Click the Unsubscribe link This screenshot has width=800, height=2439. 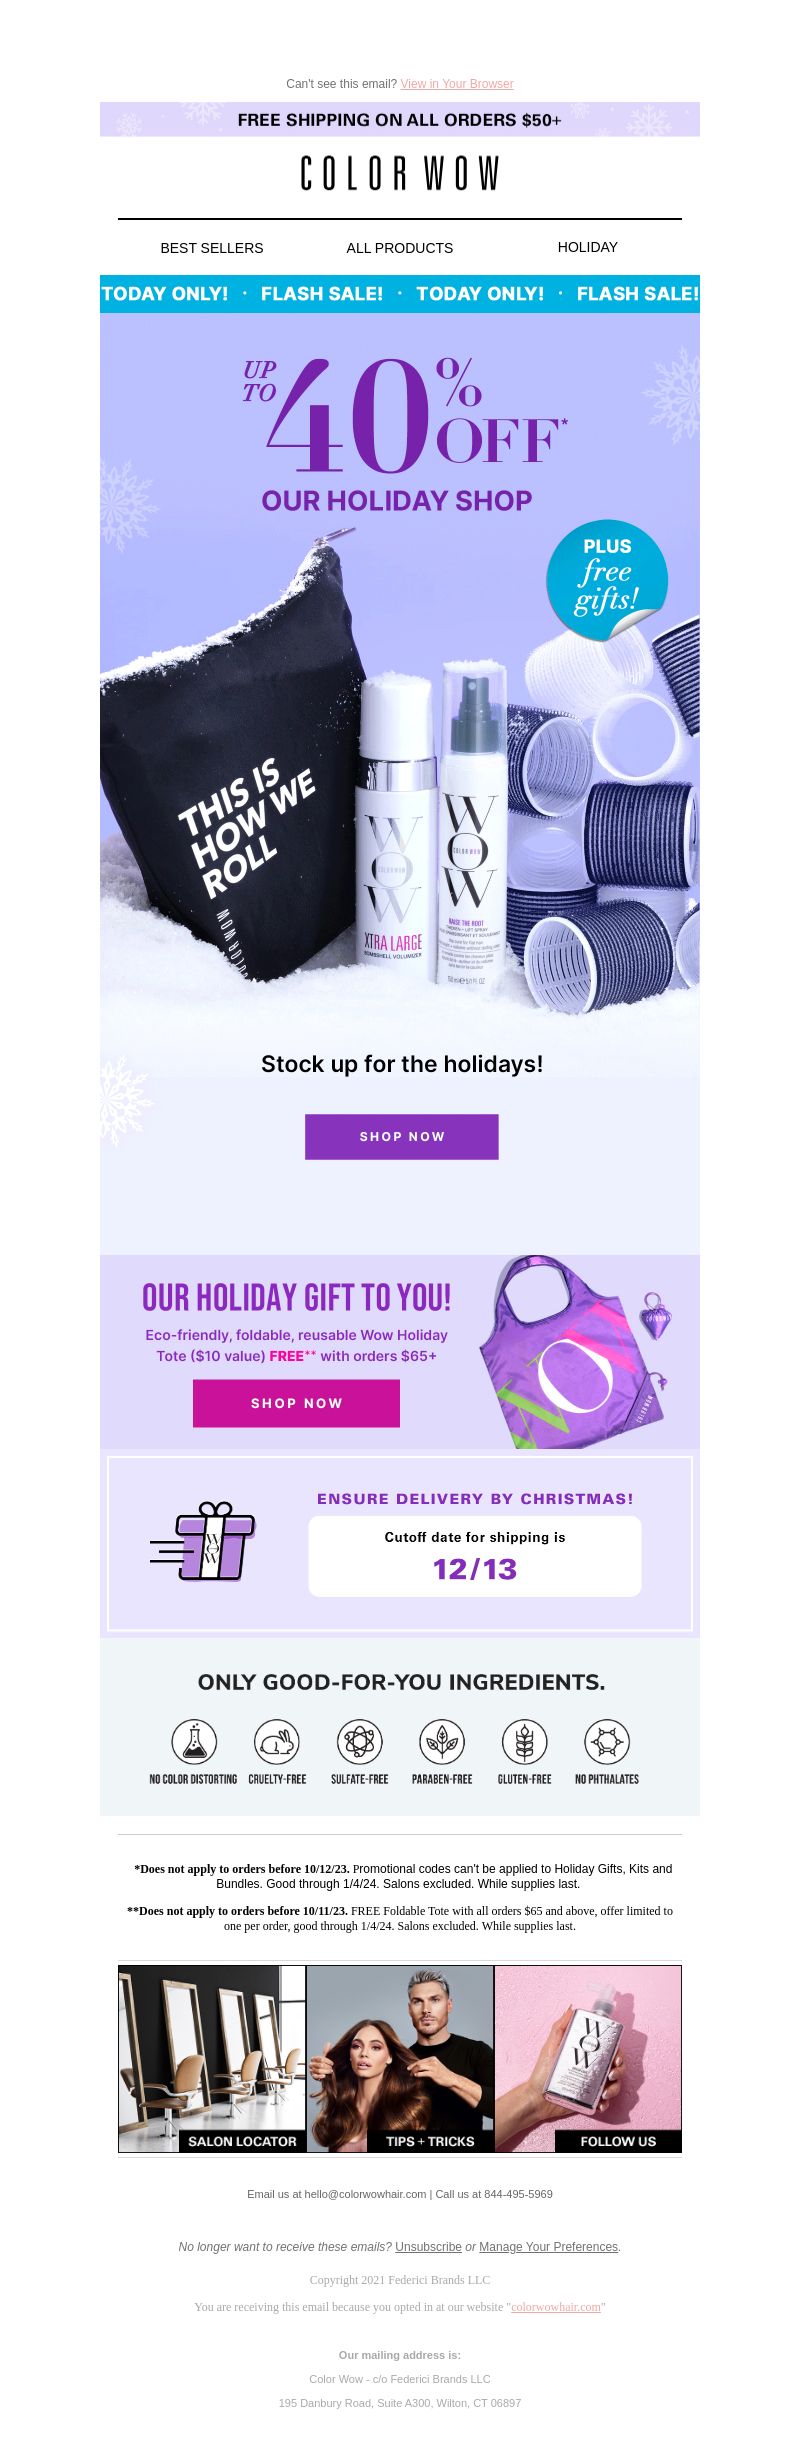click(428, 2246)
